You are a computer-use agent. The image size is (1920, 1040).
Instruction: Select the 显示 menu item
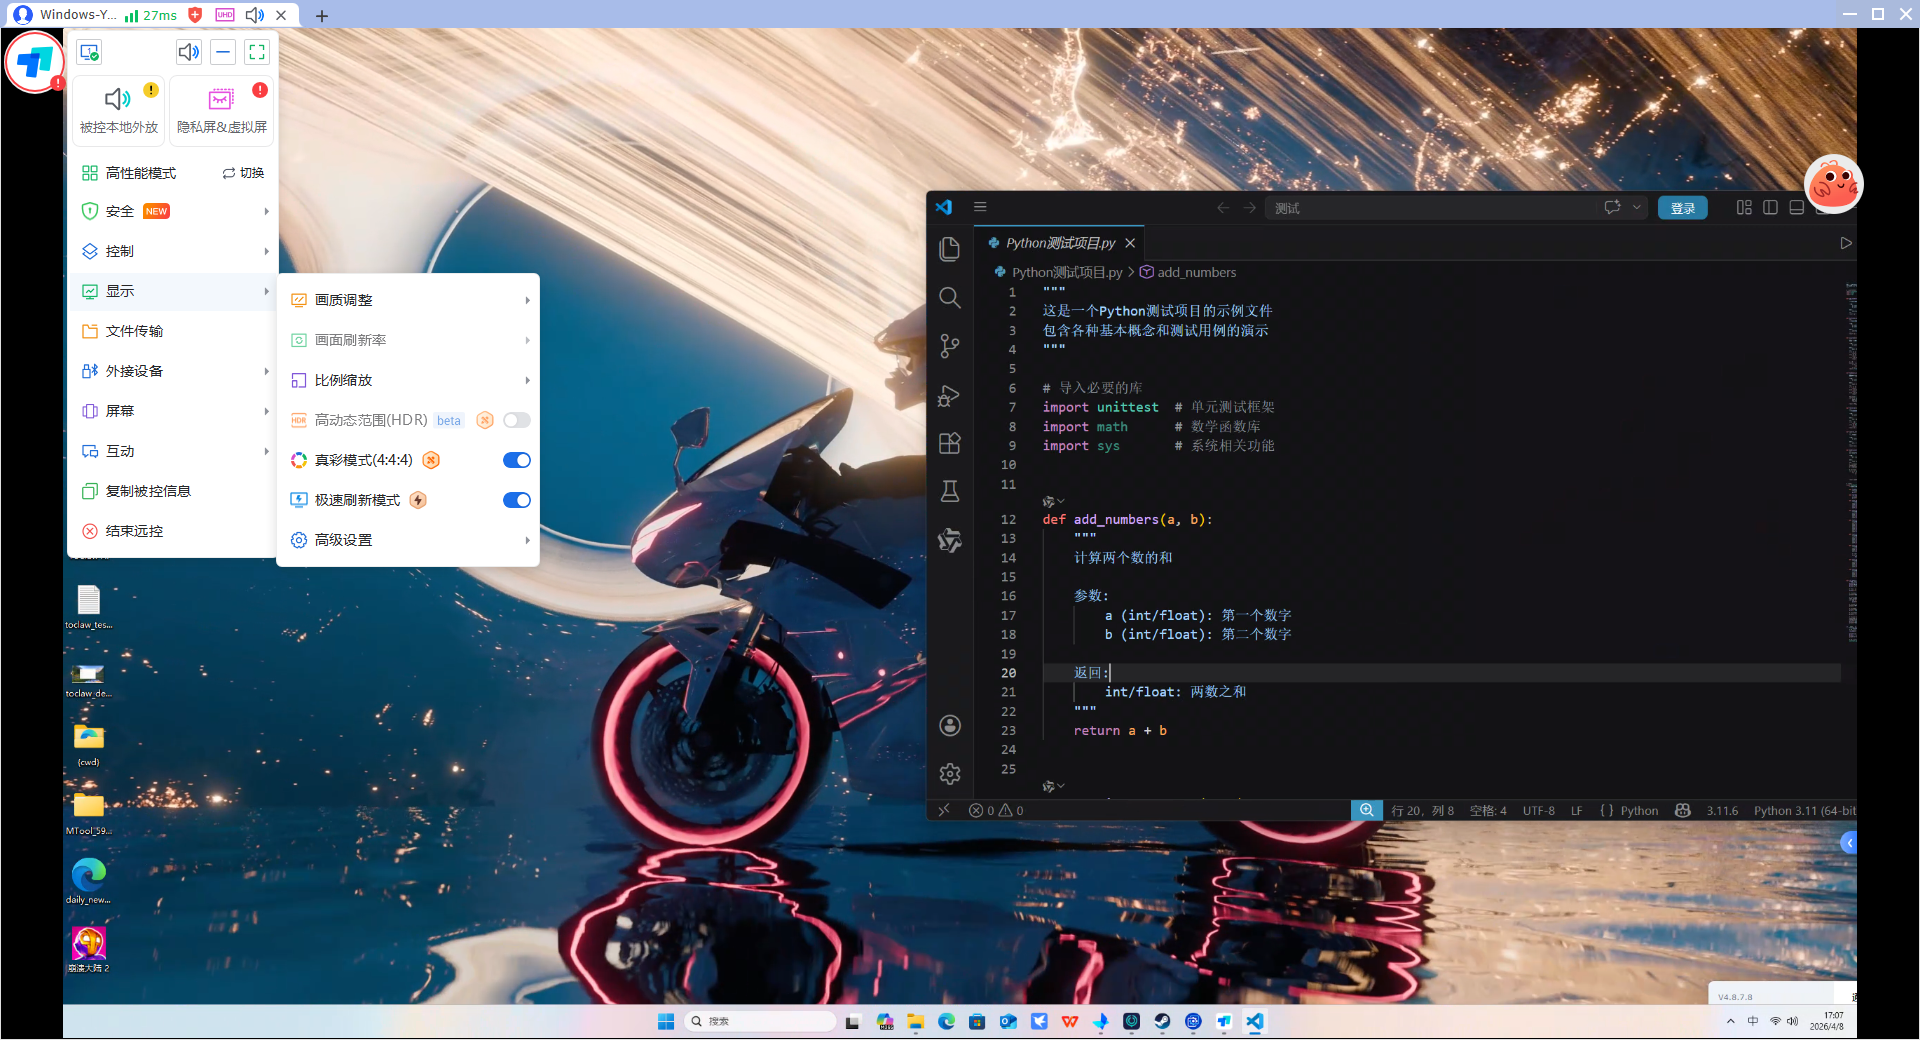(174, 291)
